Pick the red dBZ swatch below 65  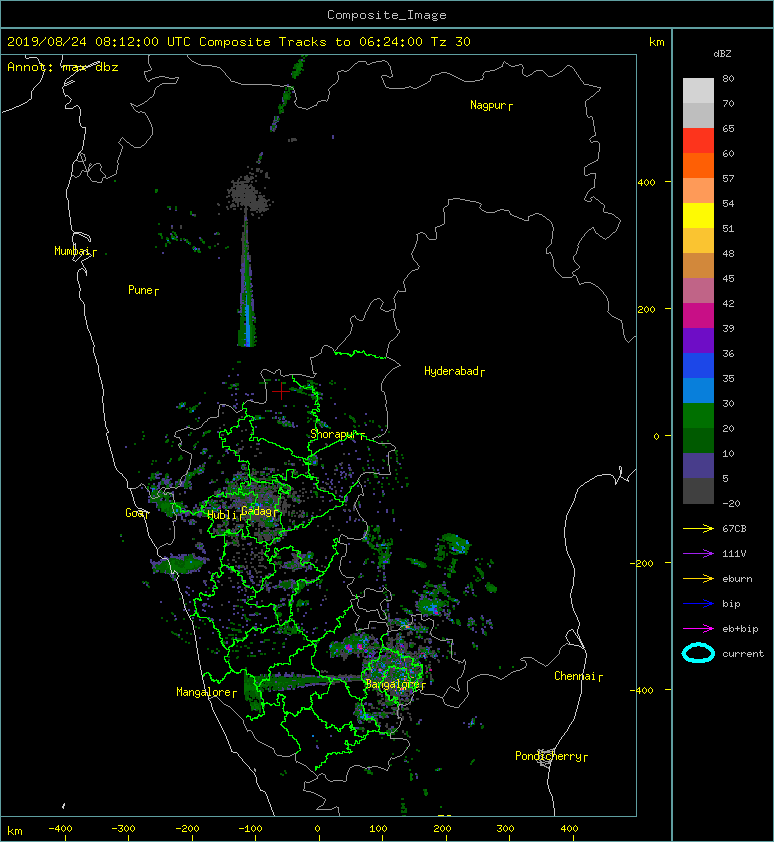point(698,140)
